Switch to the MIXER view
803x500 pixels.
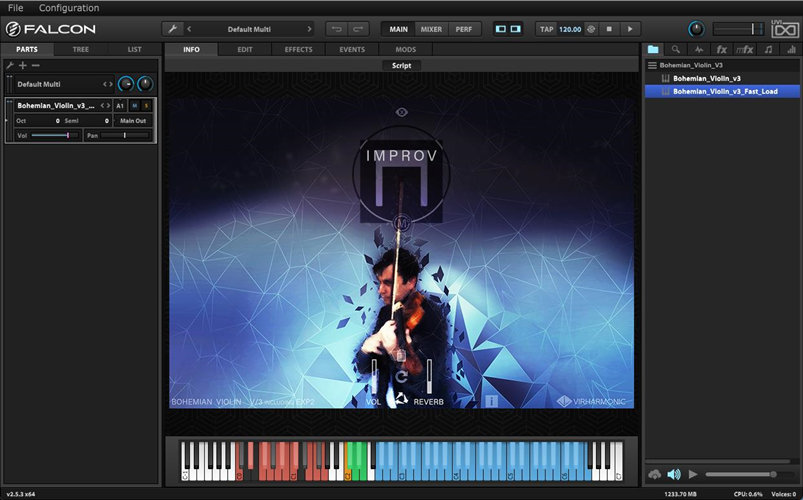431,29
